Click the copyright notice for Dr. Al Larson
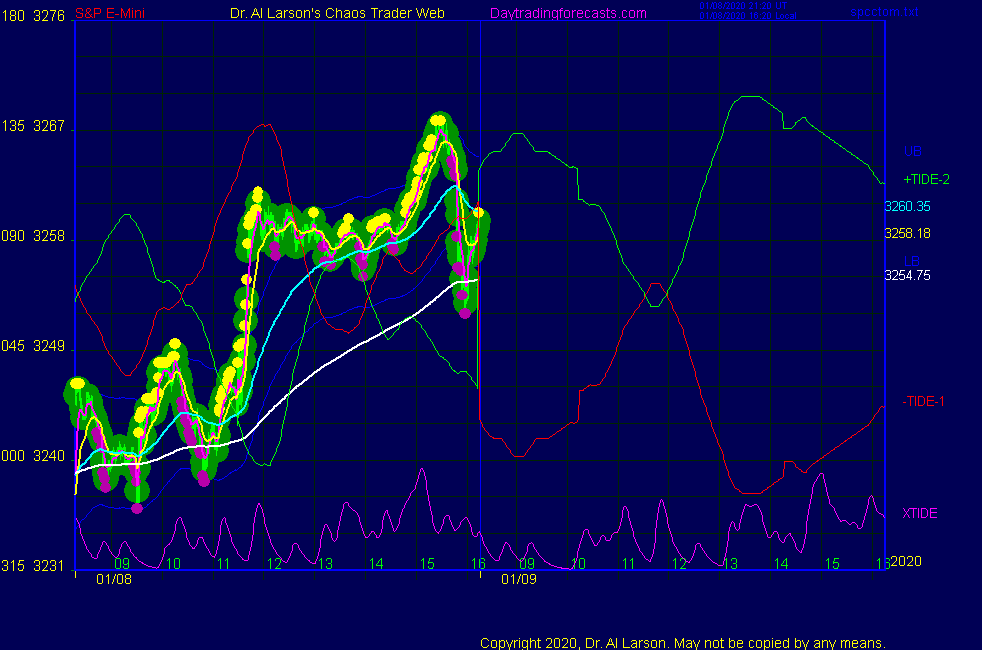982x650 pixels. click(683, 643)
